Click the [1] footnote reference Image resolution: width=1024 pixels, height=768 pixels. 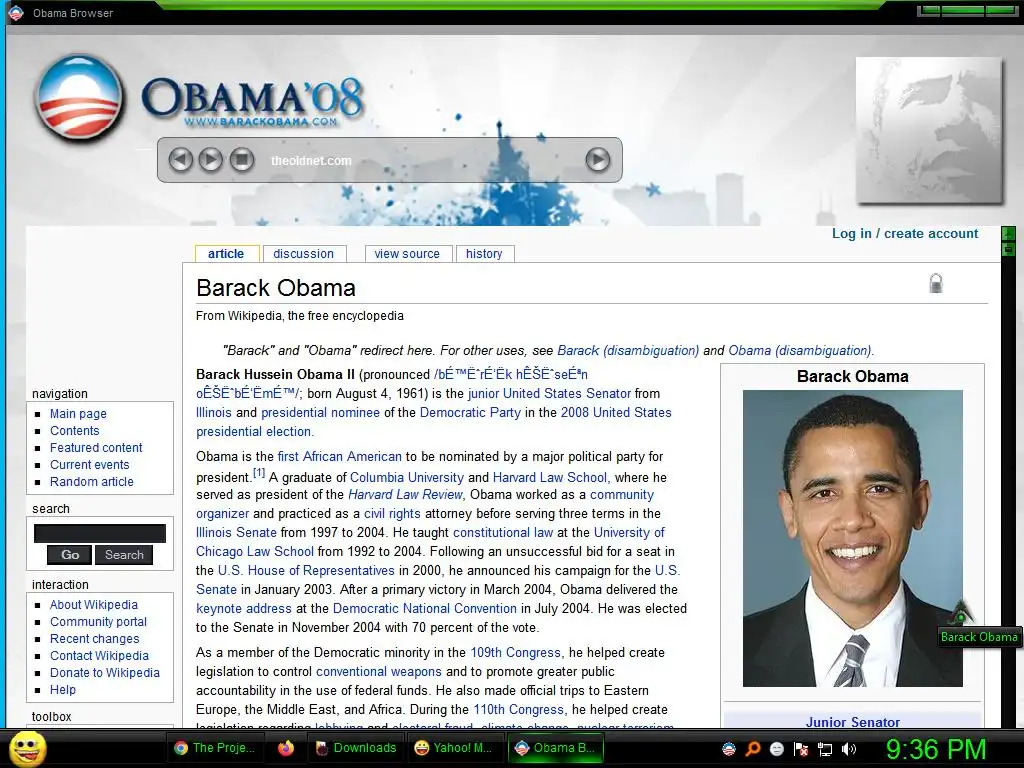click(x=259, y=472)
